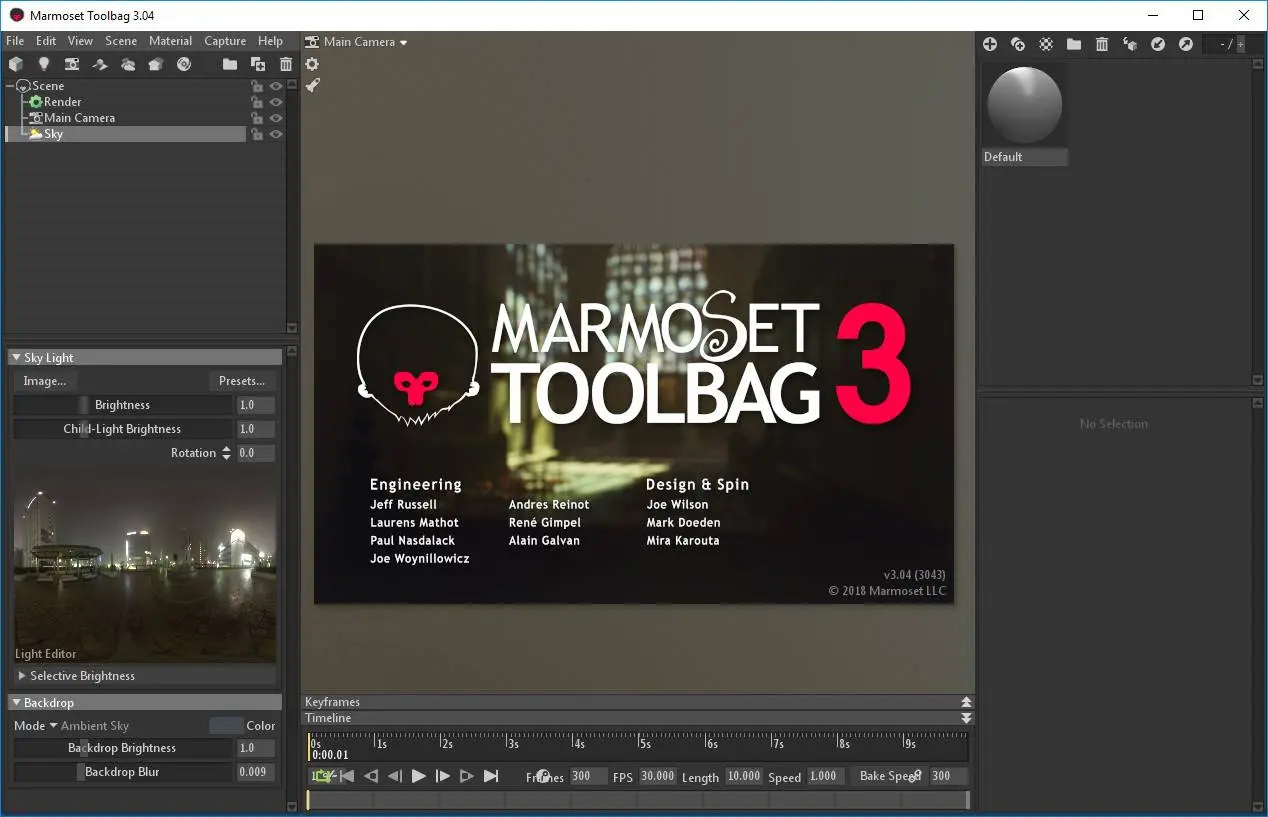Viewport: 1268px width, 817px height.
Task: Import a material with the down-arrow icon
Action: point(1158,44)
